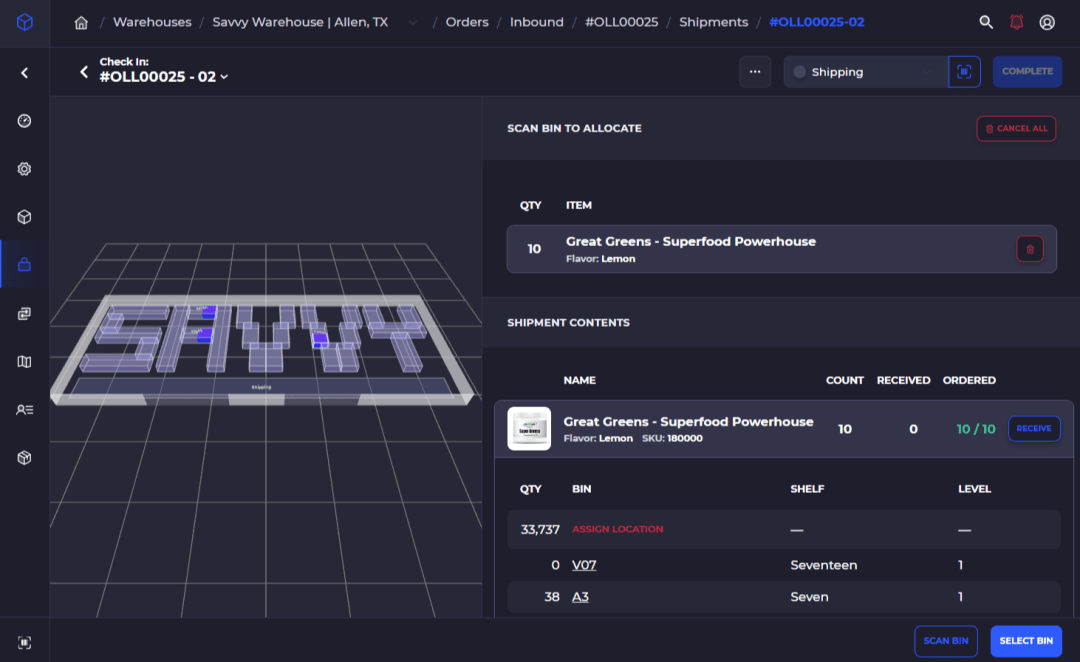The width and height of the screenshot is (1080, 662).
Task: Click the ASSIGN LOCATION link
Action: 618,529
